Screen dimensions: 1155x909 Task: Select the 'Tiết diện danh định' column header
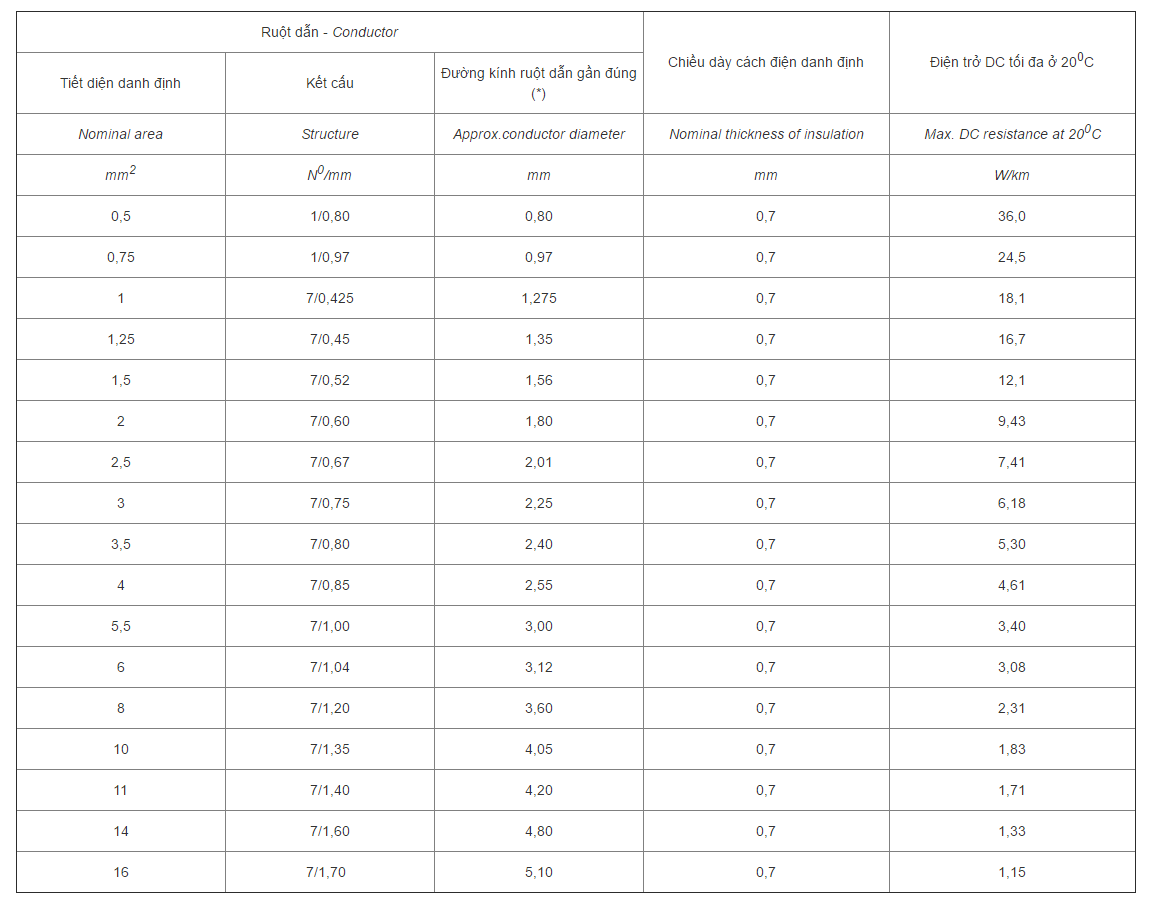121,83
